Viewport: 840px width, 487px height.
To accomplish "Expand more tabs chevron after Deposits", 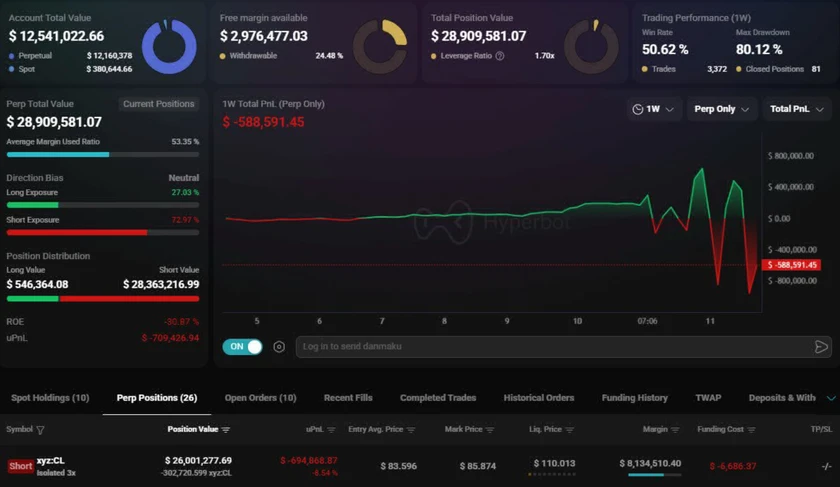I will click(x=830, y=398).
